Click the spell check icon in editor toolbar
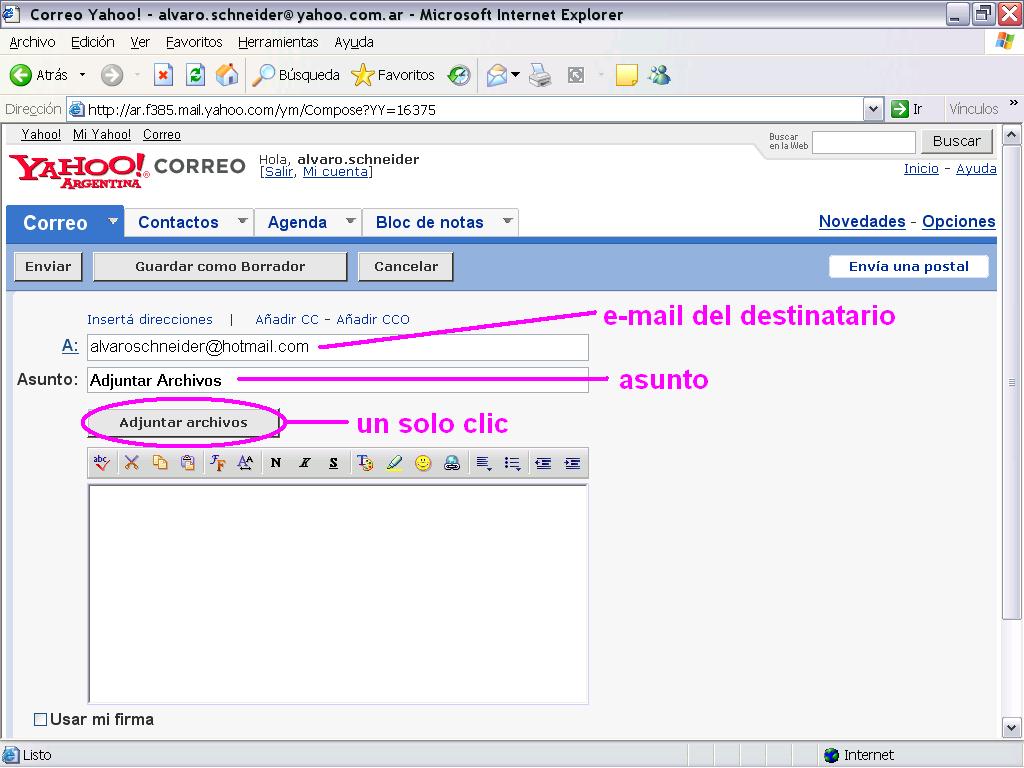This screenshot has width=1024, height=768. (101, 463)
